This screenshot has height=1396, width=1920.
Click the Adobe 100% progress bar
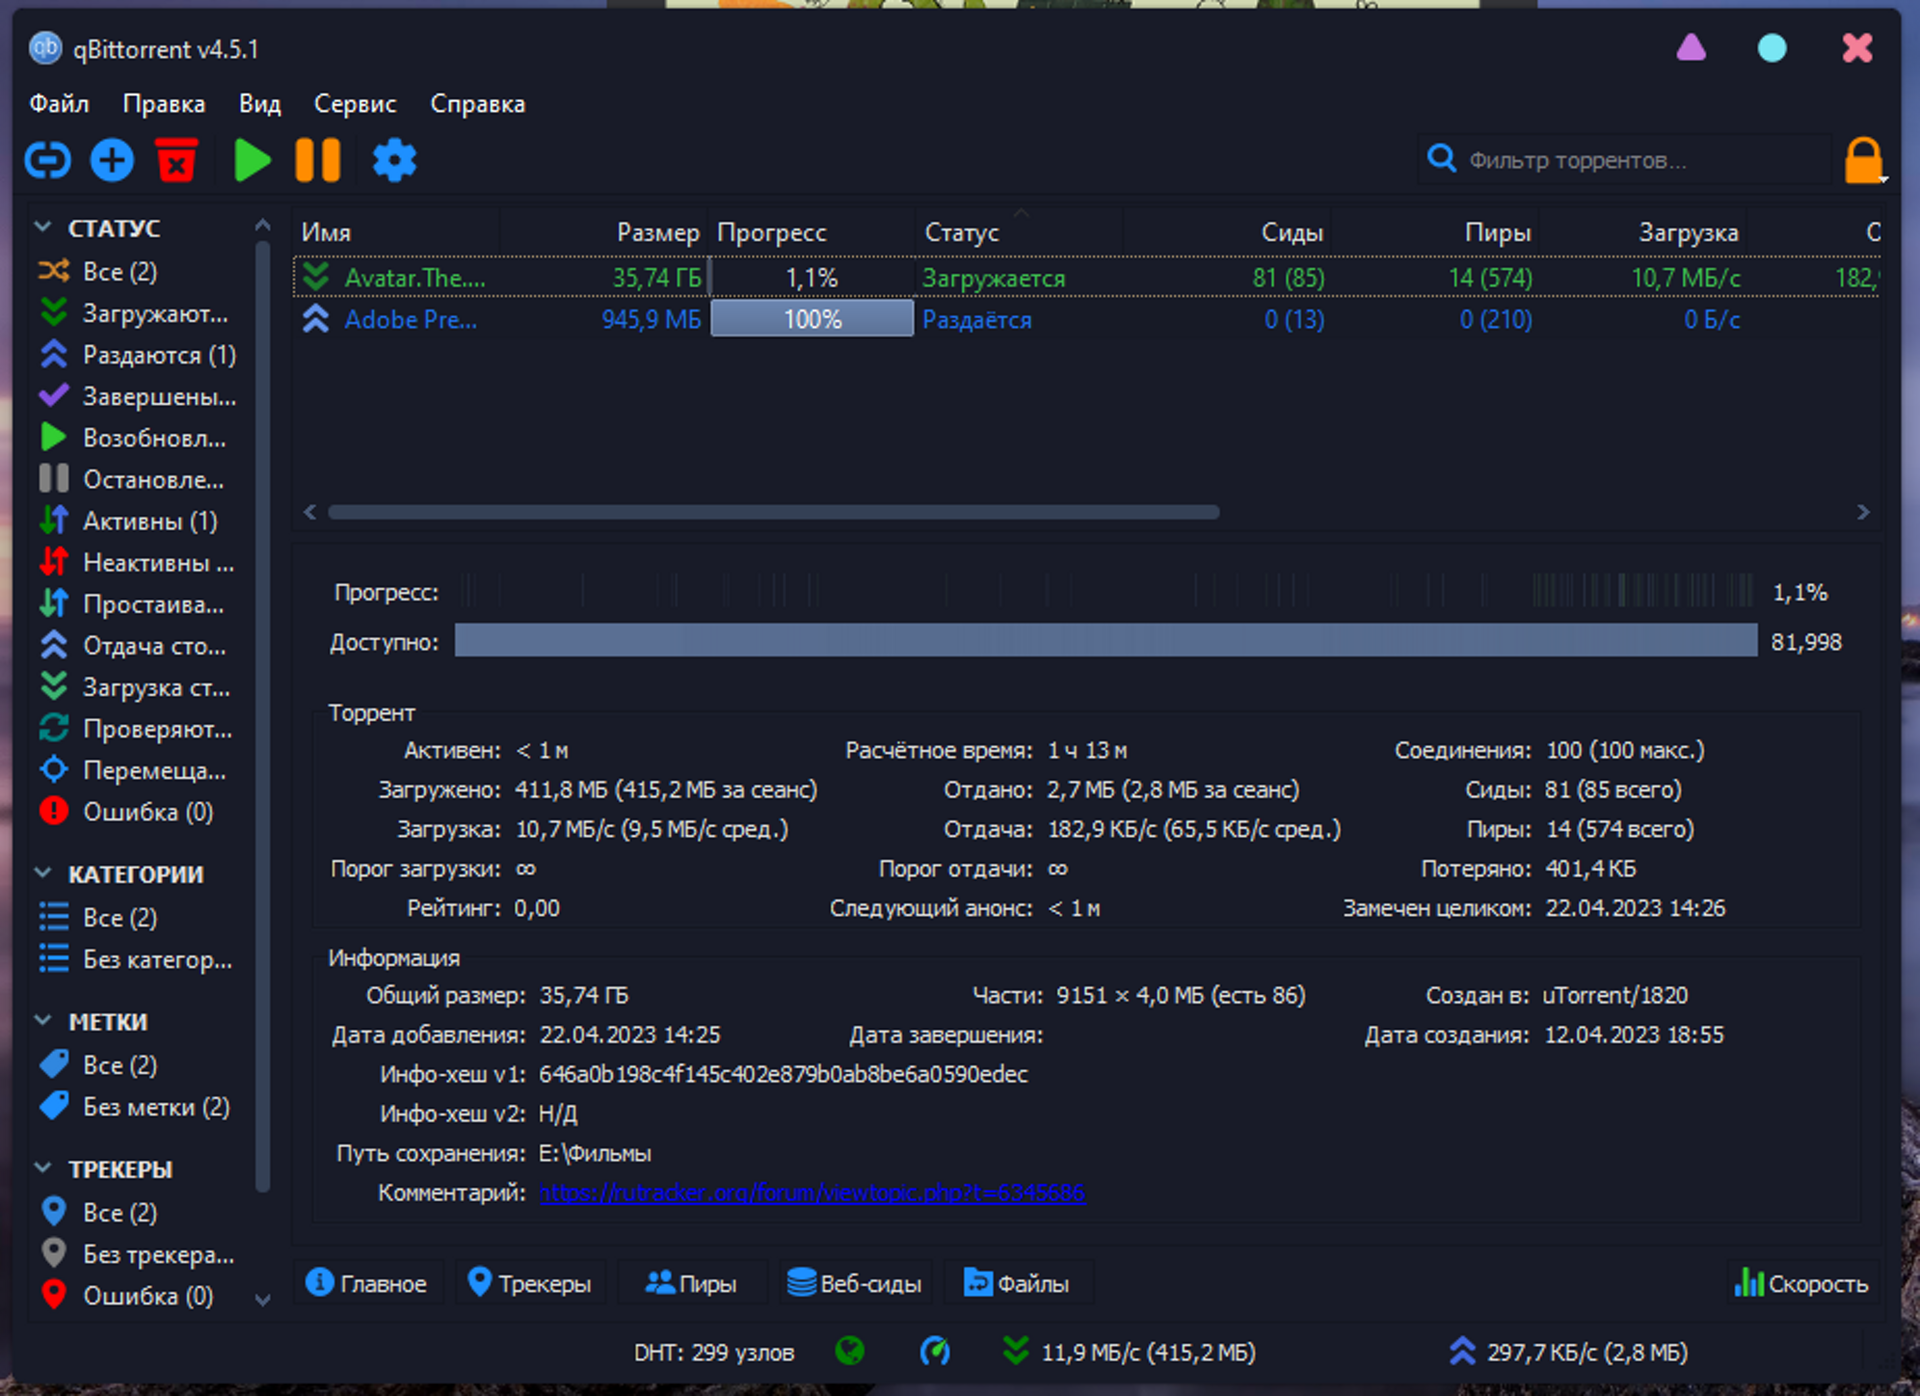tap(812, 320)
